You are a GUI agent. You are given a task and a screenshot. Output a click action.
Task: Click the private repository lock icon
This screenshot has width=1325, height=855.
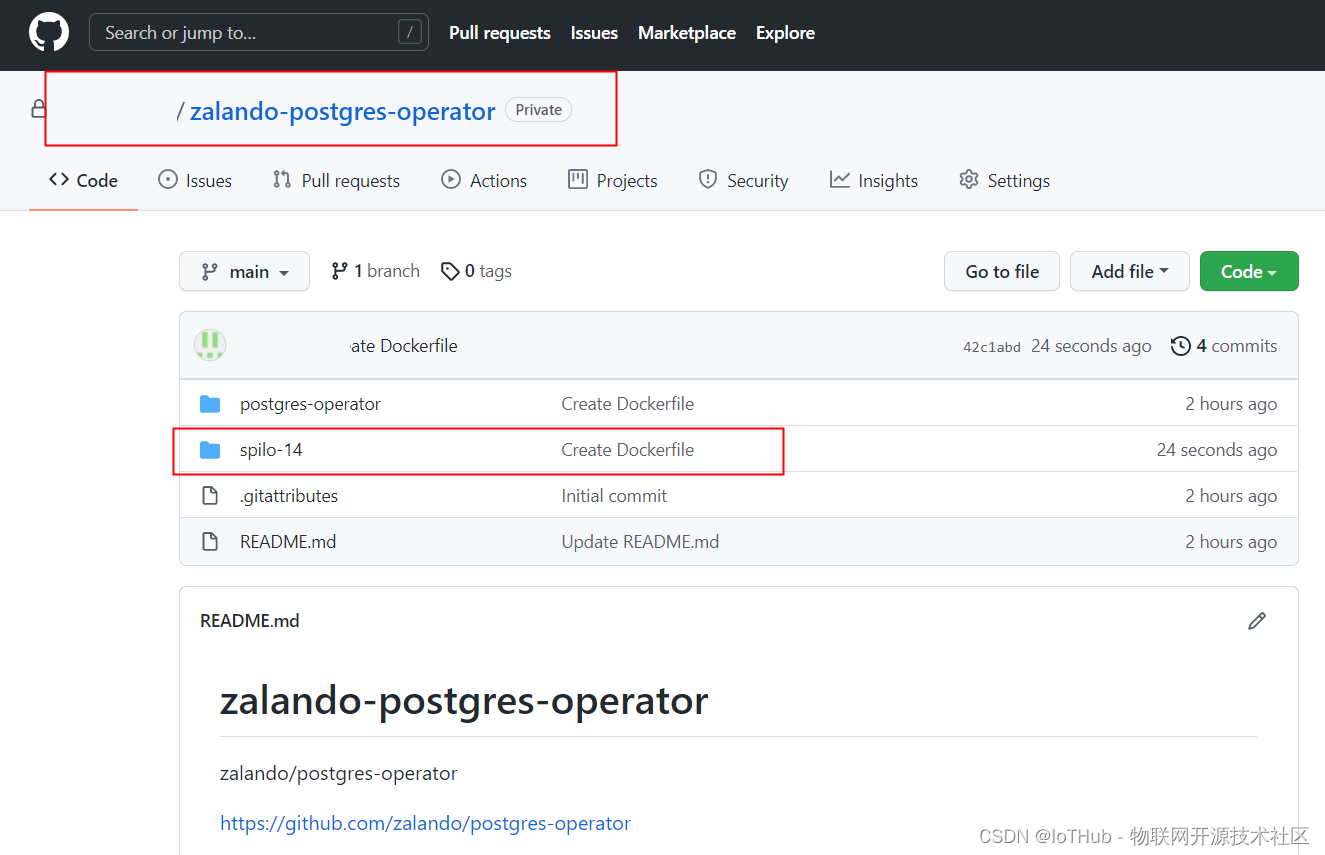tap(38, 108)
